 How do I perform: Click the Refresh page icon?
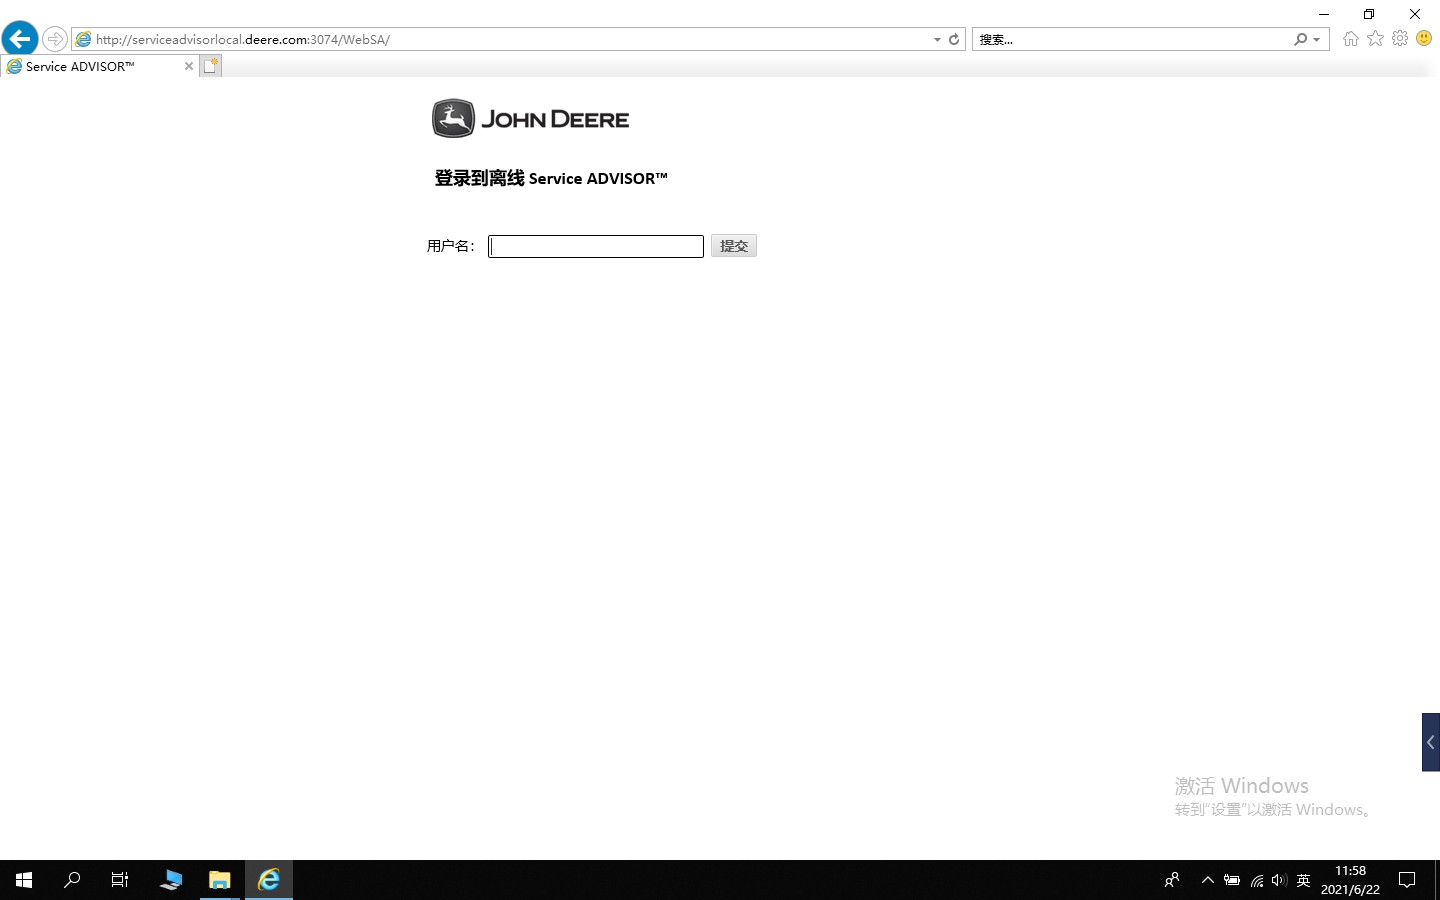[954, 39]
